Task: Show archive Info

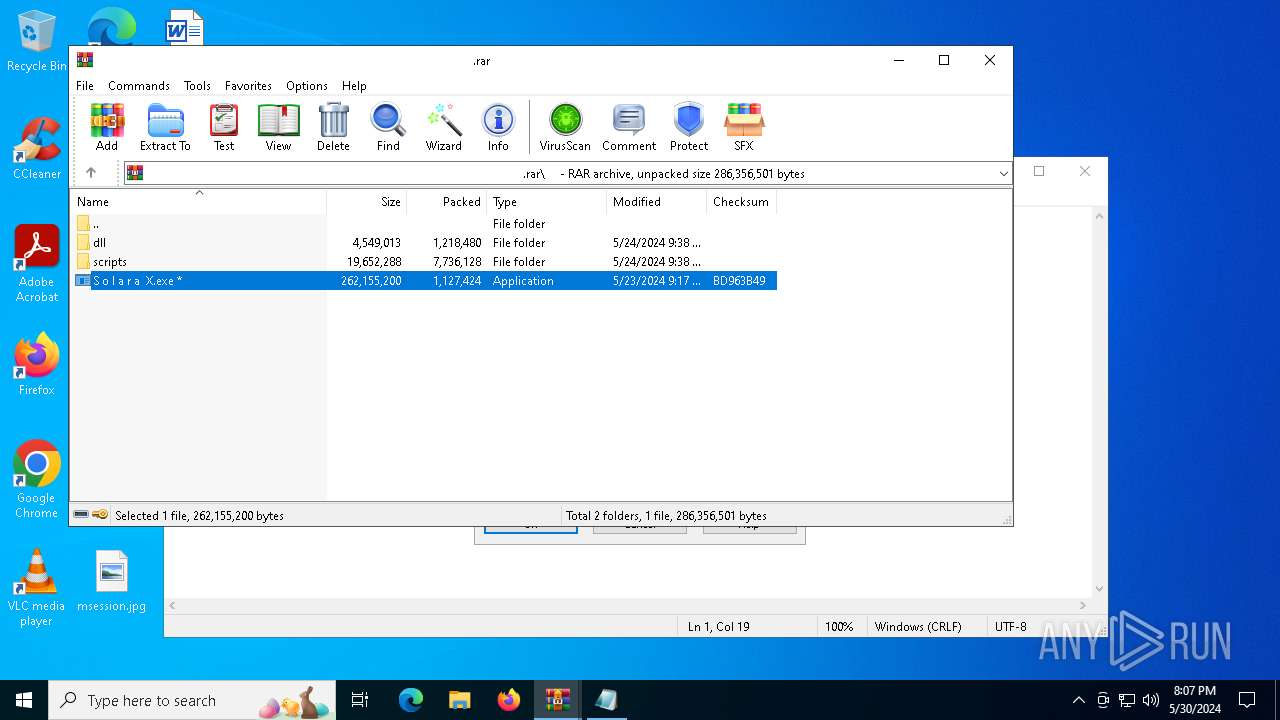Action: point(498,127)
